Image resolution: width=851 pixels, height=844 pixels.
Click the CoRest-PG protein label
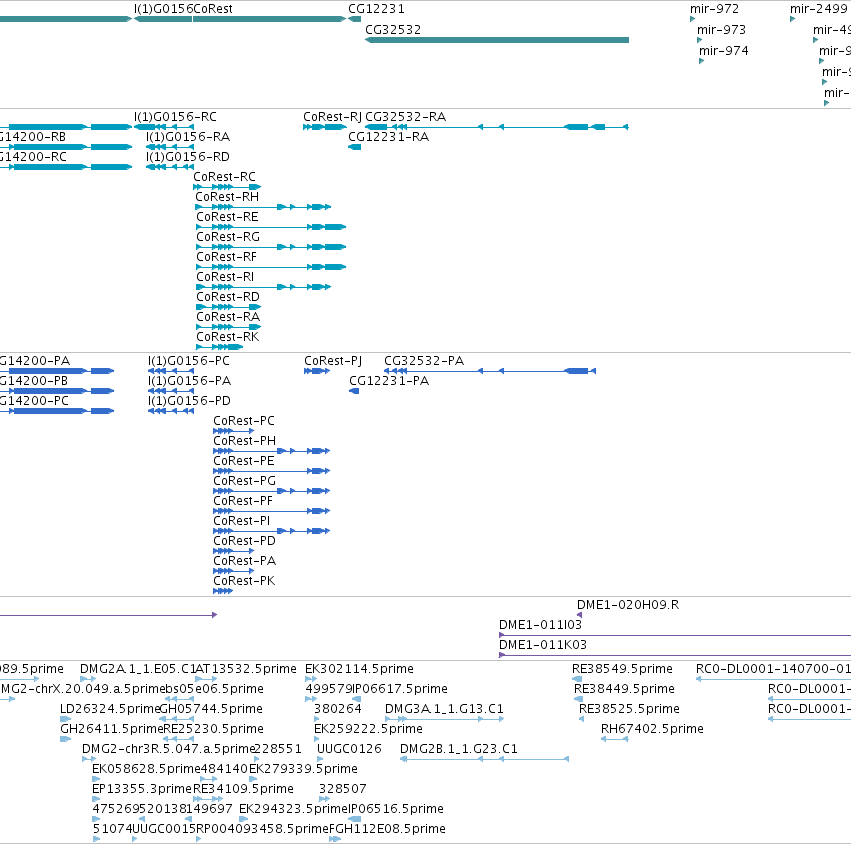tap(244, 481)
